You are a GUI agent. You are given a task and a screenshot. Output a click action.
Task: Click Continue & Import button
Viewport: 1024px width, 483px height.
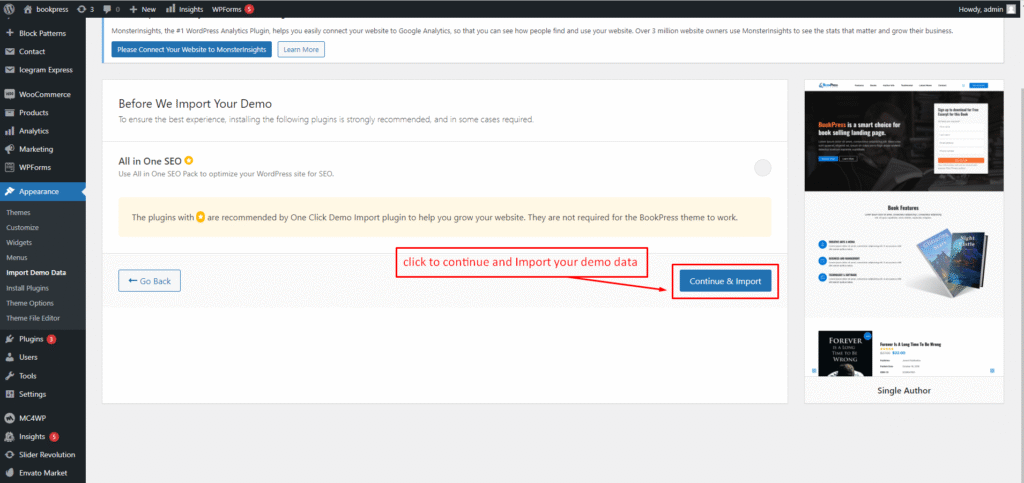click(726, 281)
